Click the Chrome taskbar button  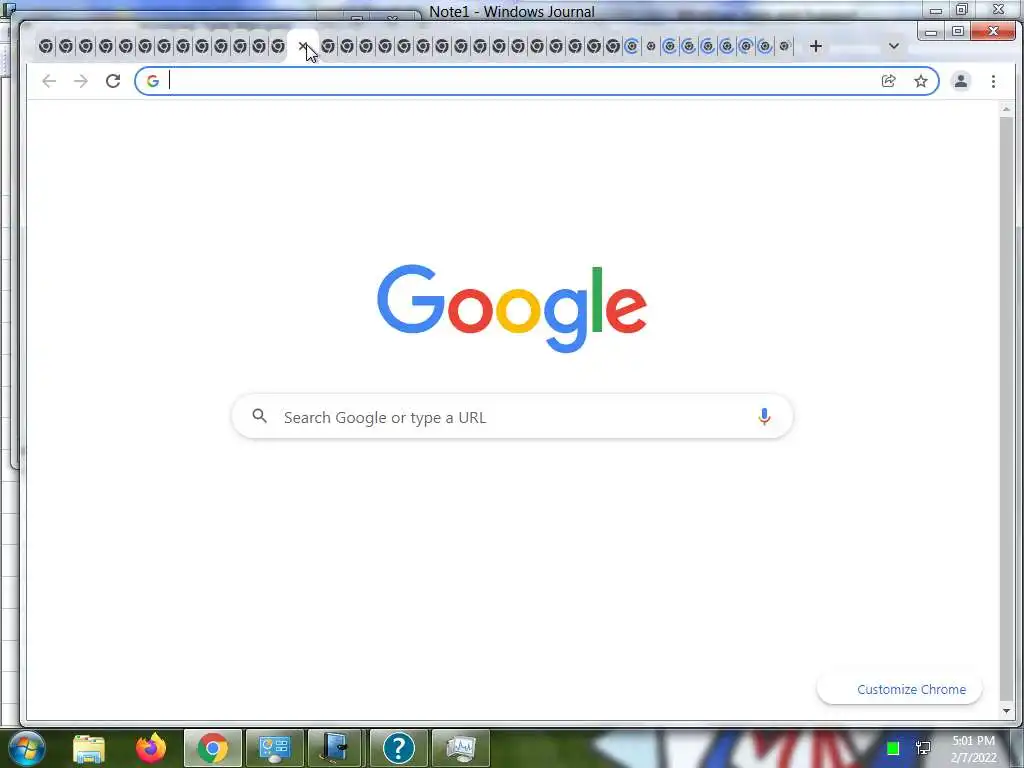tap(213, 748)
